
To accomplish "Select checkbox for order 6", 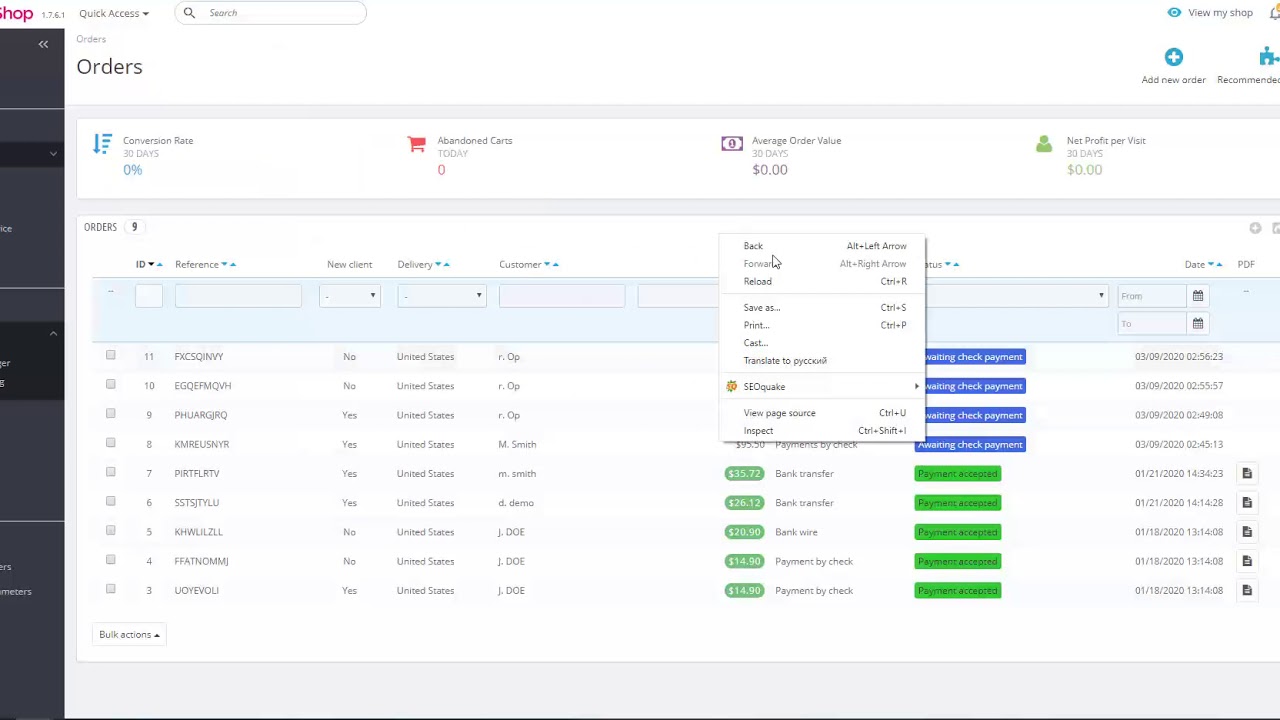I will 111,501.
